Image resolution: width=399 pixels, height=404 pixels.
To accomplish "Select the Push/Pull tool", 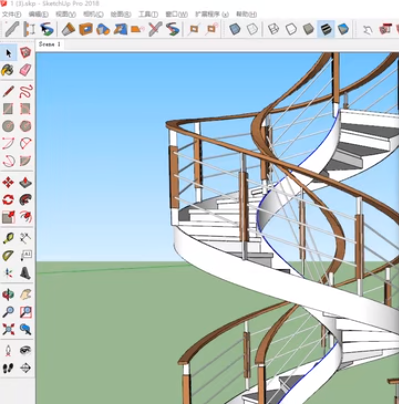I will (x=25, y=182).
